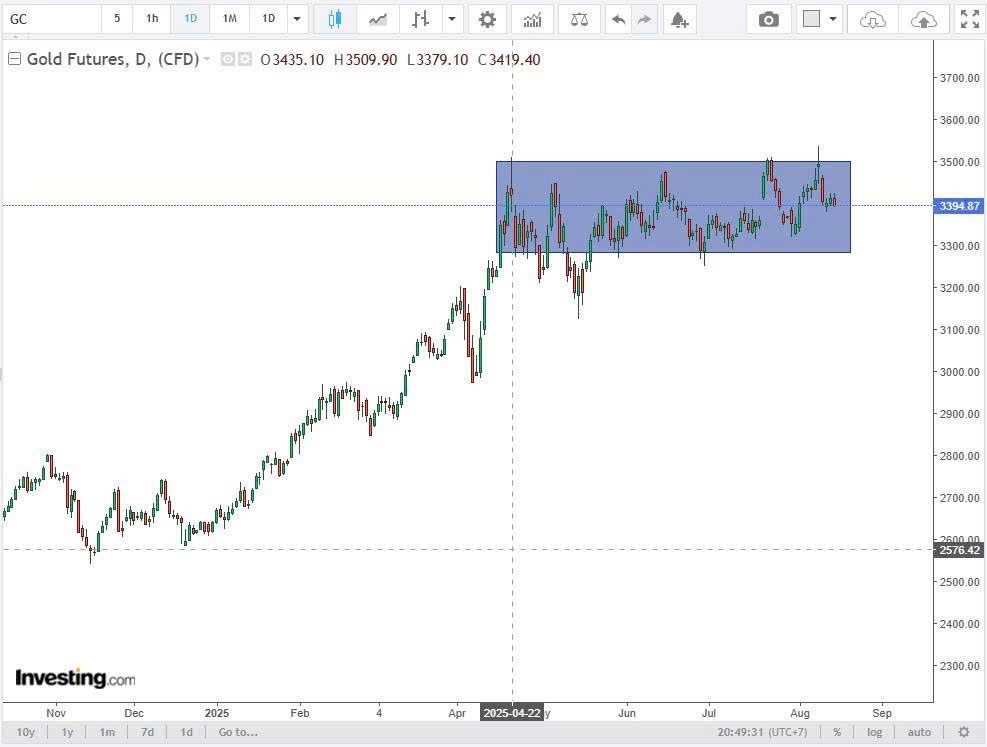987x747 pixels.
Task: Undo the last chart action
Action: point(619,19)
